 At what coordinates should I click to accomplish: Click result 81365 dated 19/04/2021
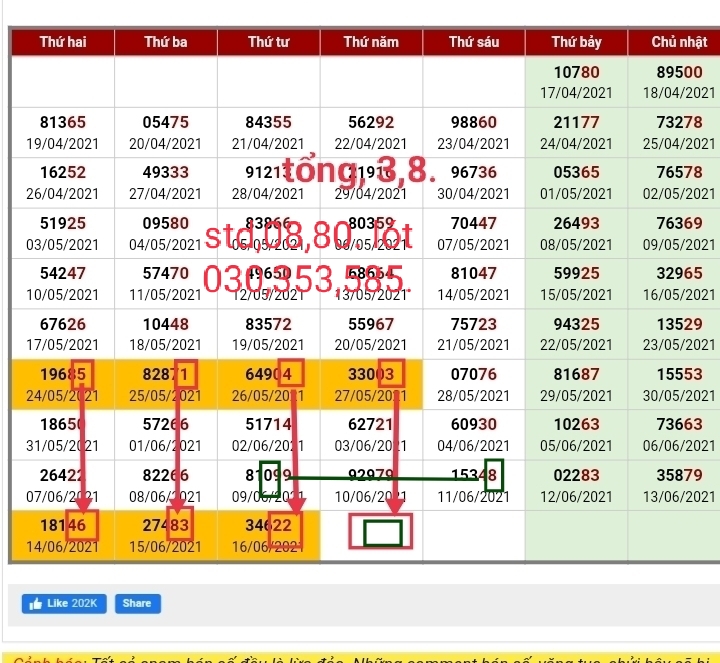coord(63,132)
